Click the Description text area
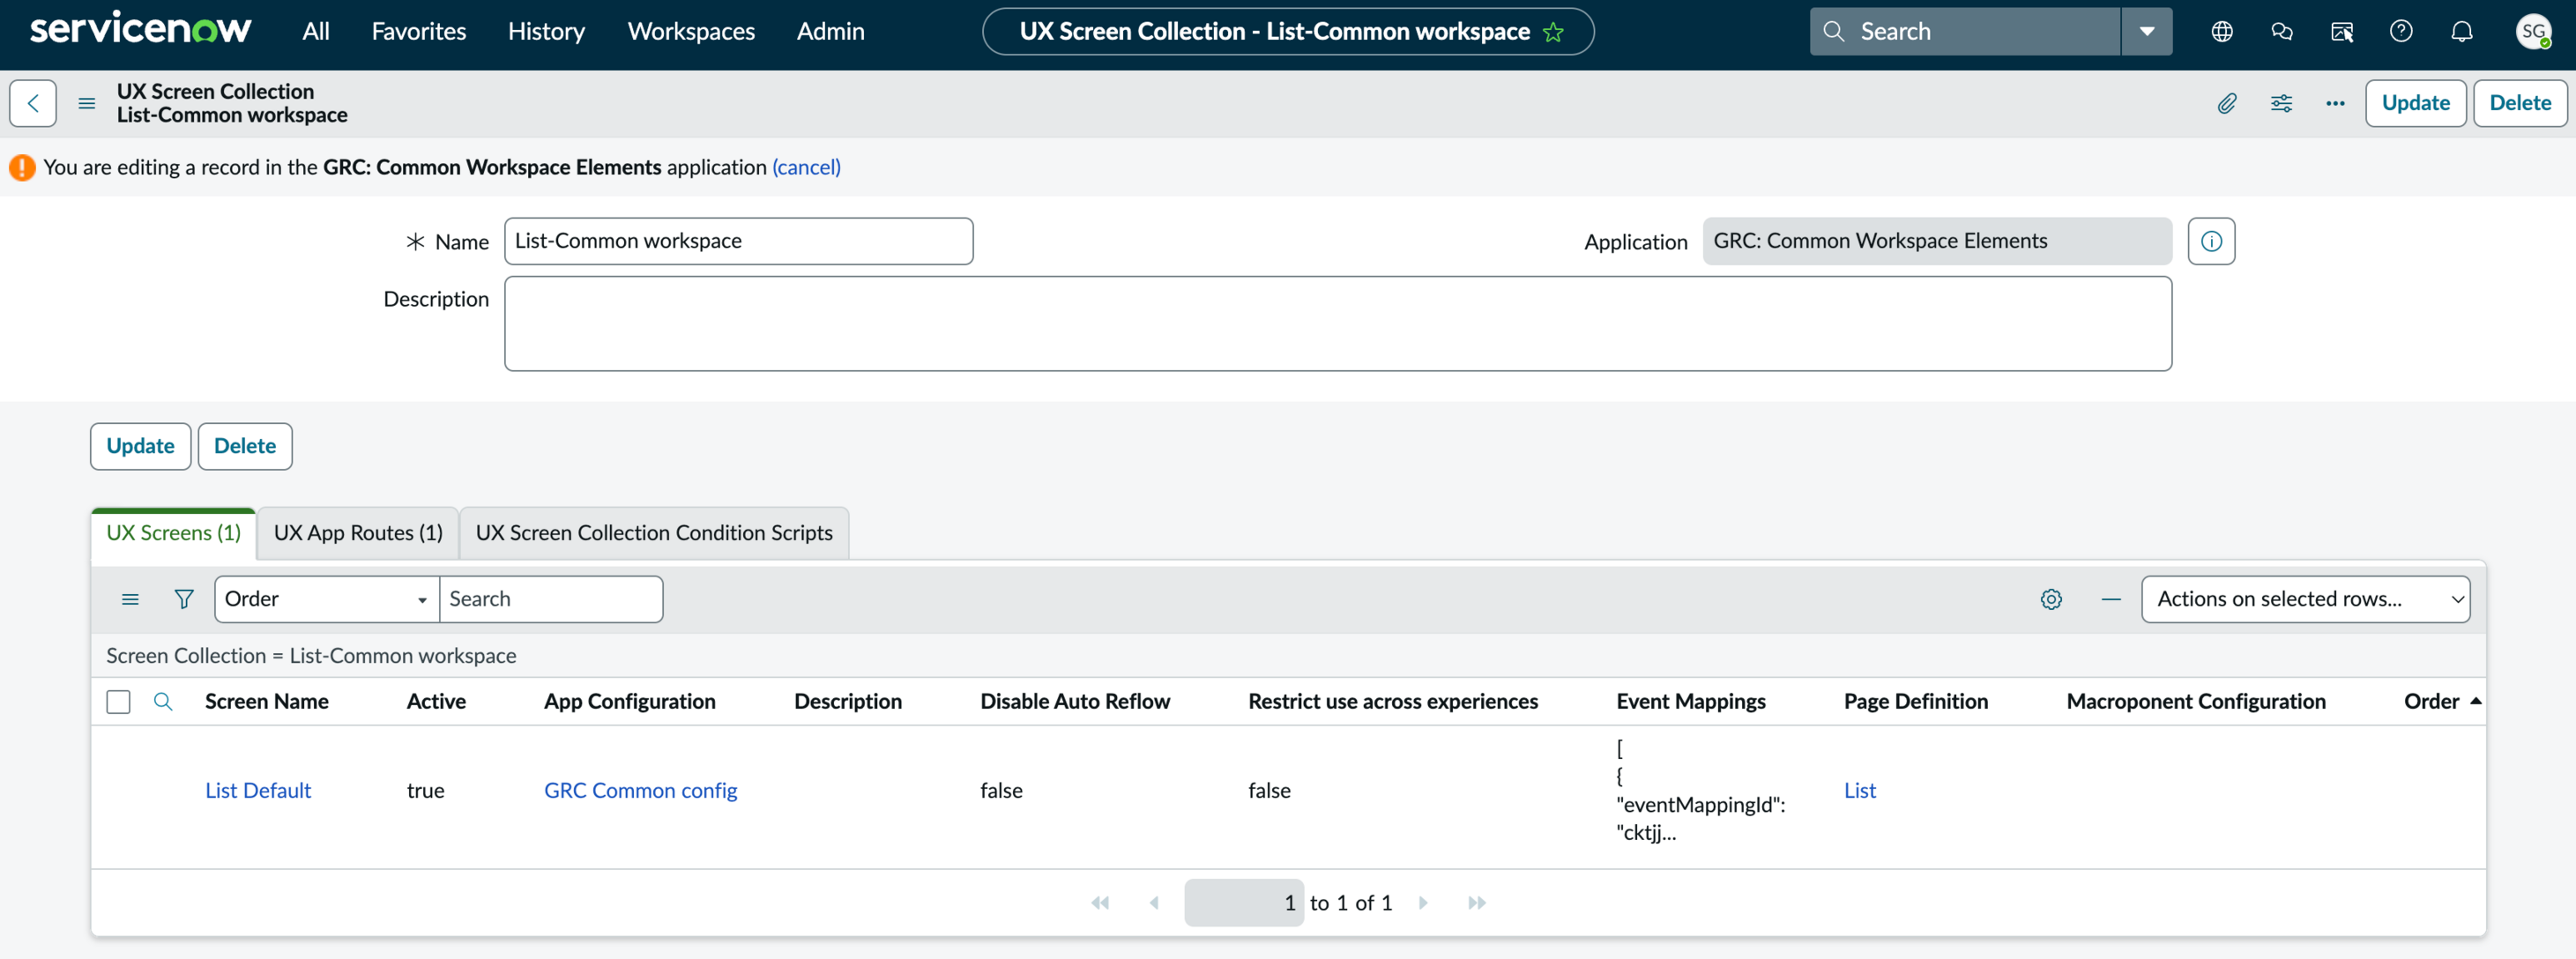This screenshot has width=2576, height=959. pos(1338,324)
